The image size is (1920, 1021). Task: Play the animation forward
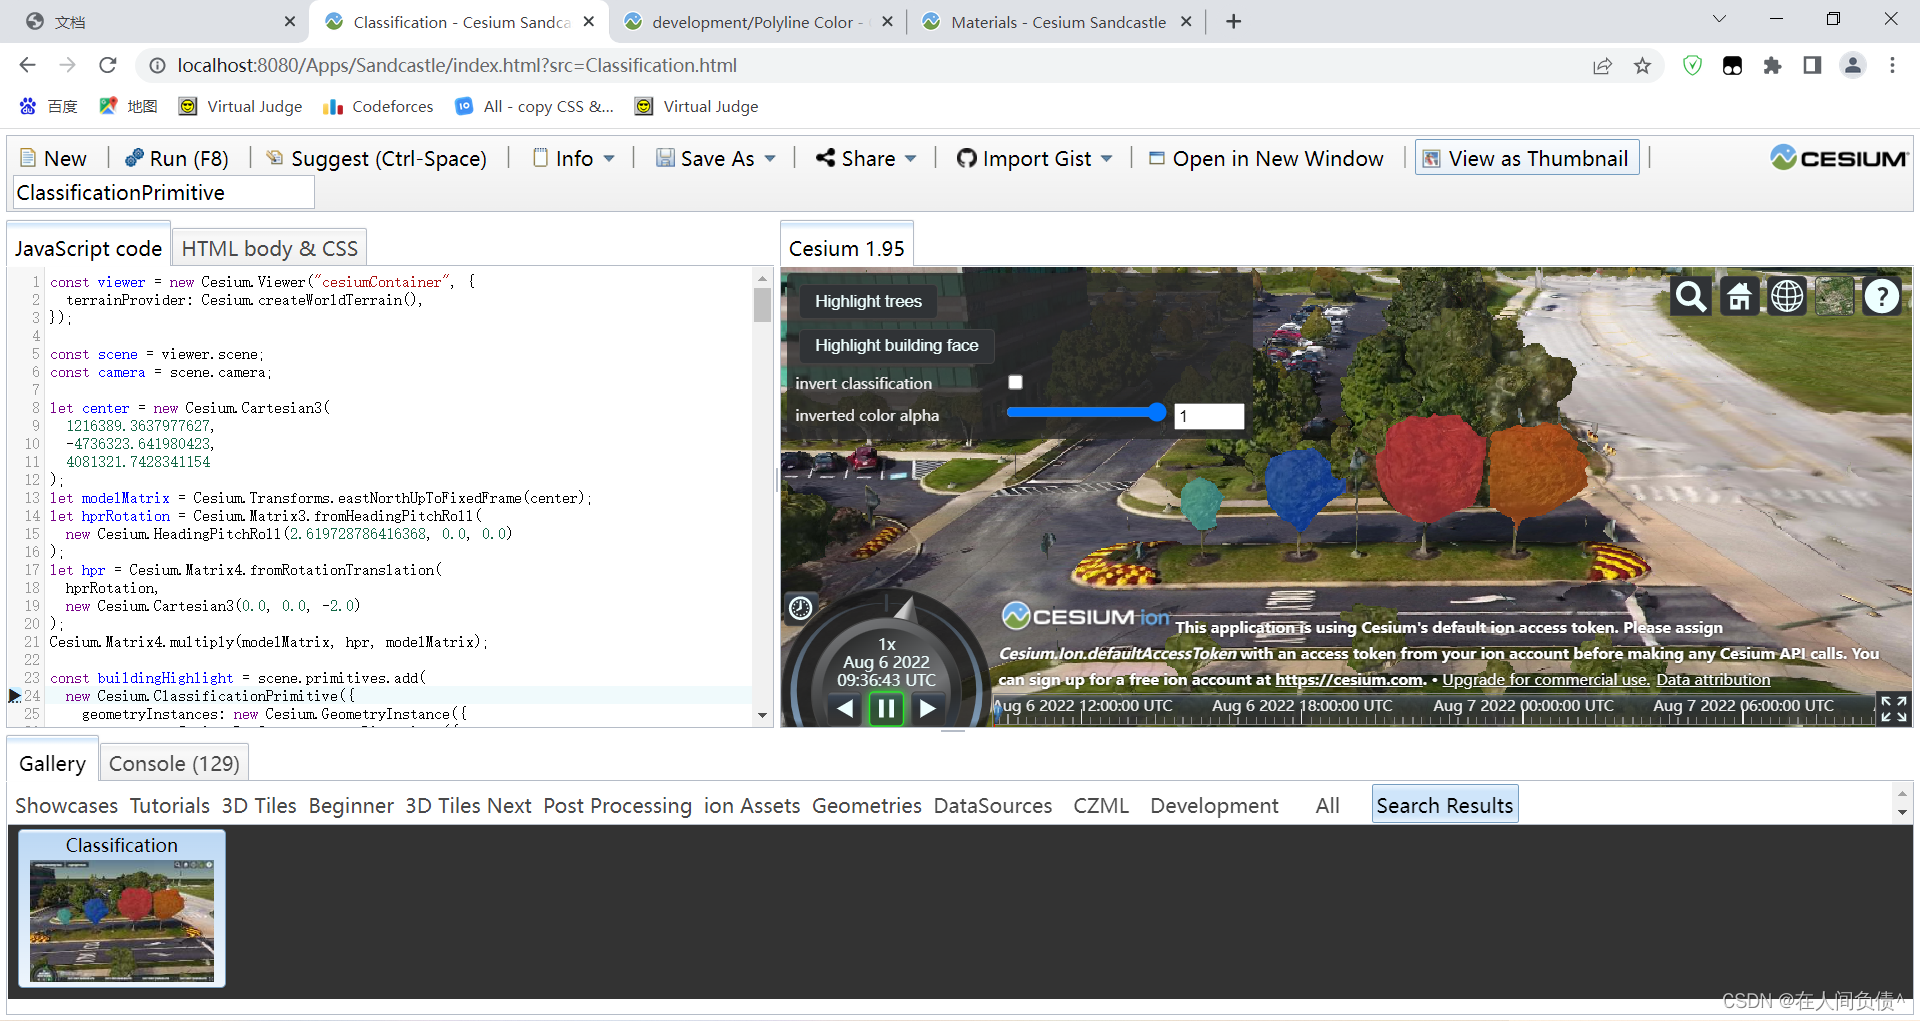pyautogui.click(x=927, y=708)
